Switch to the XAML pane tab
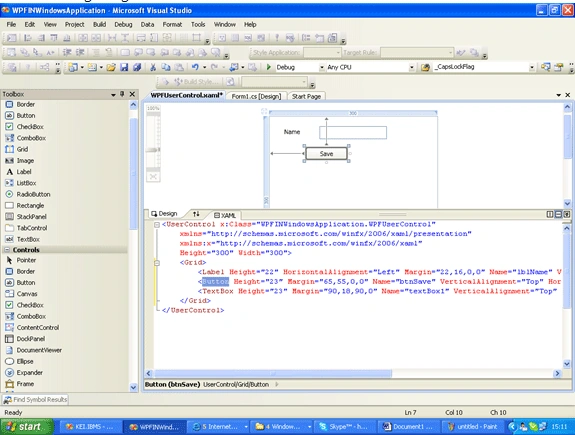 (225, 215)
